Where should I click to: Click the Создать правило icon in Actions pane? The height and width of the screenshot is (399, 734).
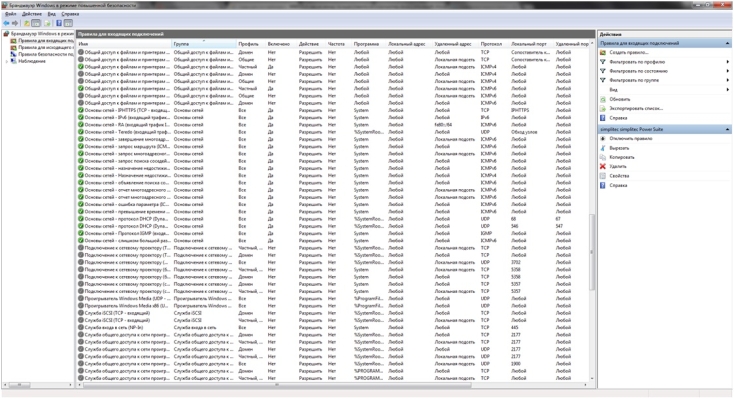coord(603,52)
